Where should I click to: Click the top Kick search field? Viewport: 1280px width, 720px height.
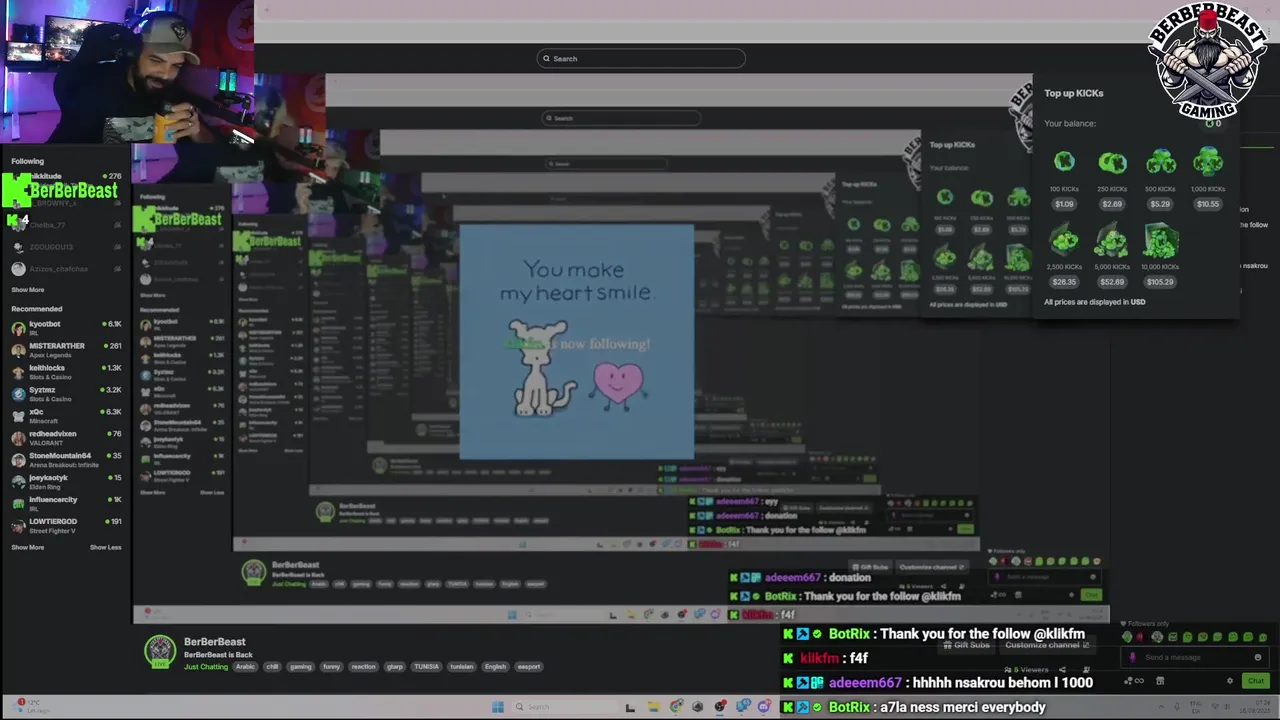641,58
